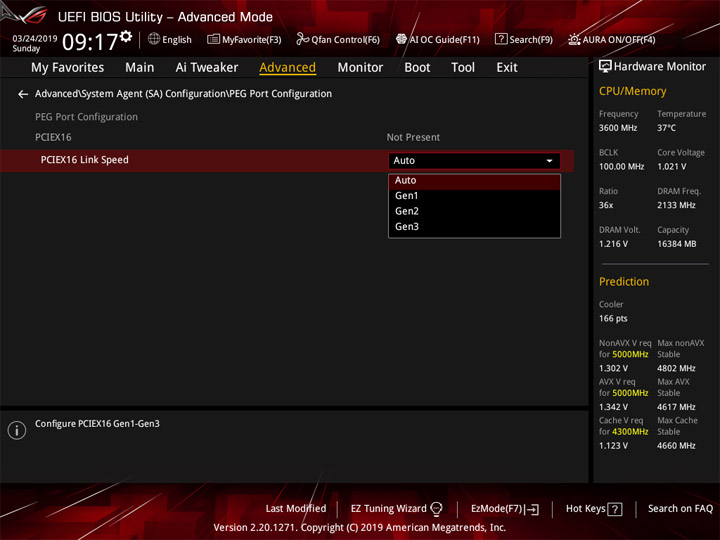The width and height of the screenshot is (720, 540).
Task: Click the date 03/24/2019 Sunday
Action: click(34, 43)
